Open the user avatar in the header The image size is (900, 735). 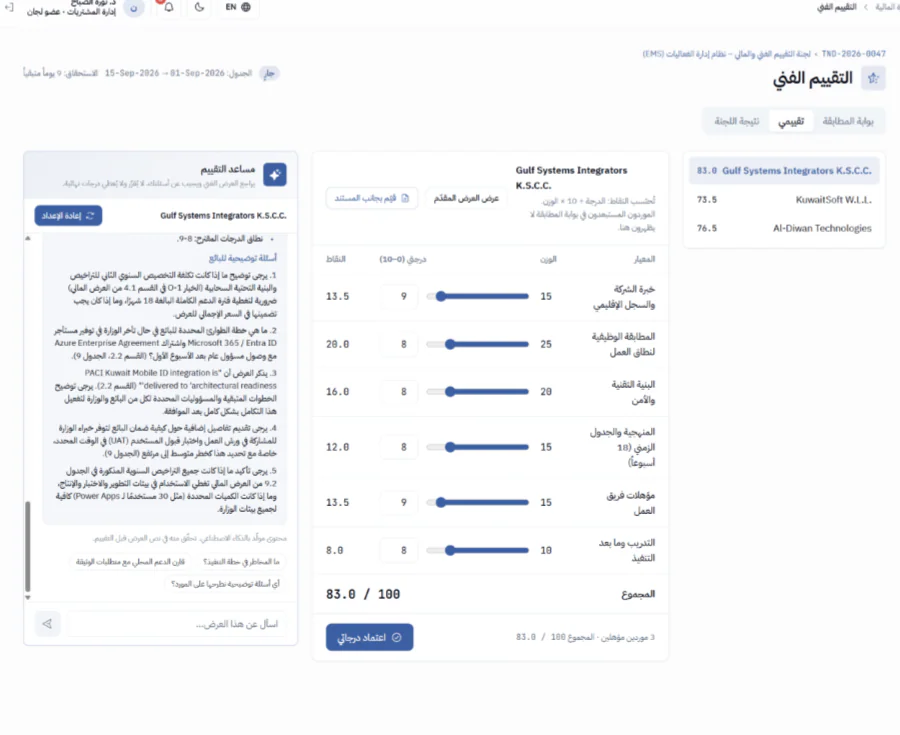coord(134,8)
